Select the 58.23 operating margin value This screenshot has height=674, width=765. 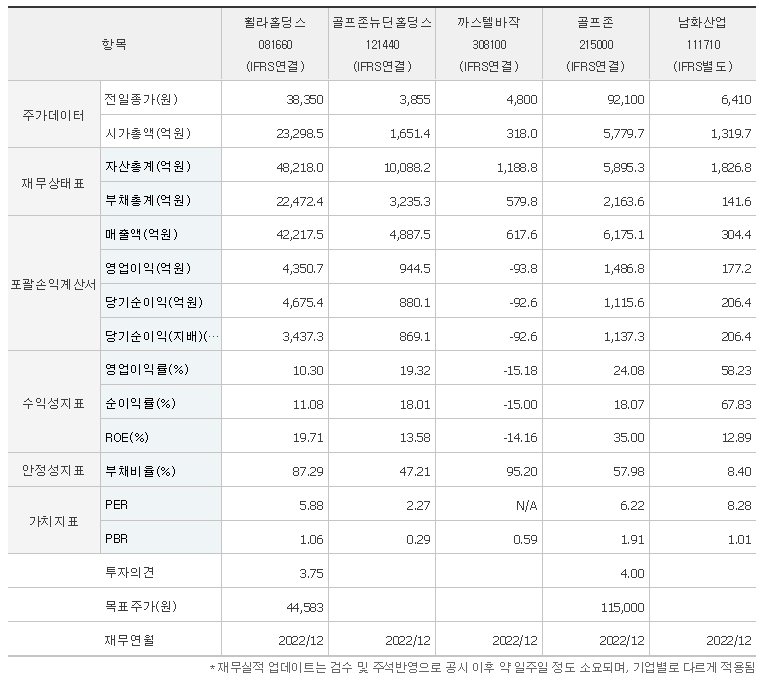(736, 370)
